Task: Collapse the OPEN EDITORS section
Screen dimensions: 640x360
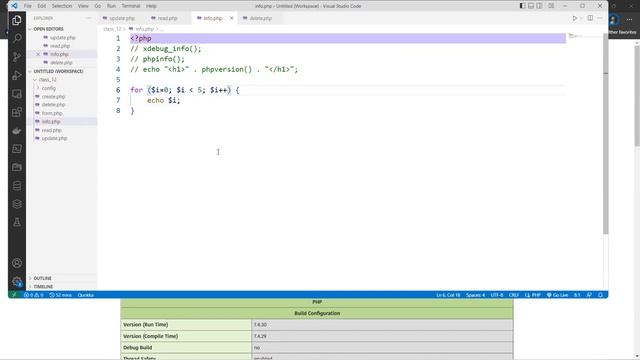Action: tap(48, 29)
